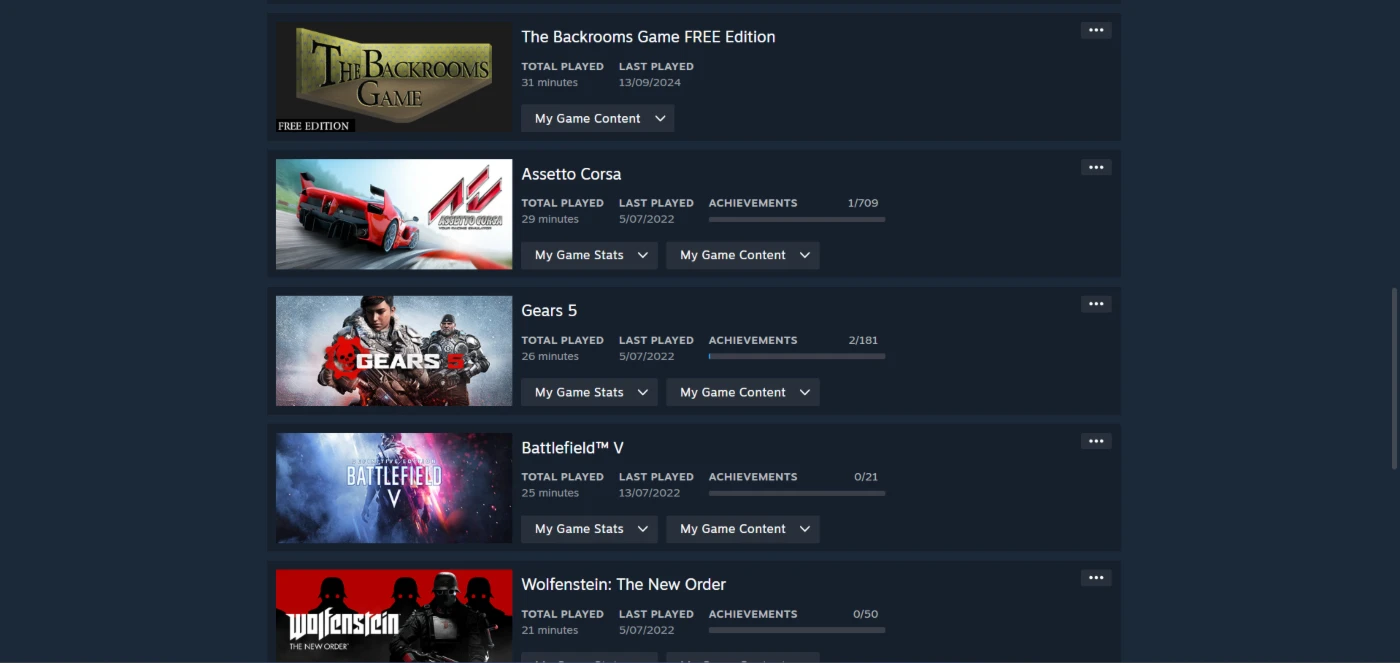Expand My Game Stats for Gears 5
The width and height of the screenshot is (1400, 663).
click(x=589, y=392)
